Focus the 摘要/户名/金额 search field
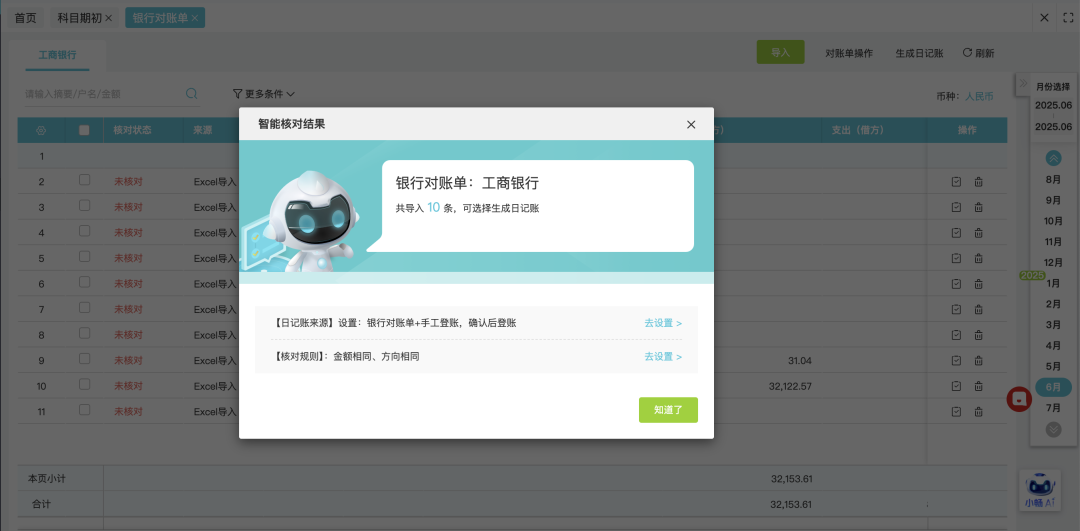 click(103, 94)
